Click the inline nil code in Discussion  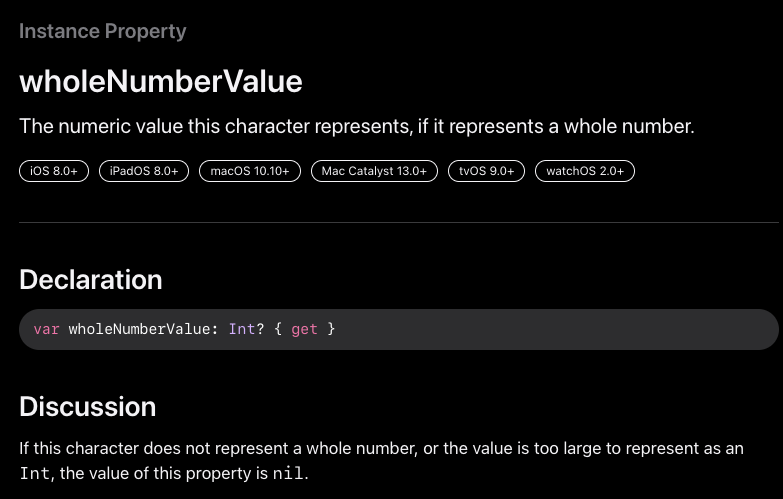[x=288, y=473]
